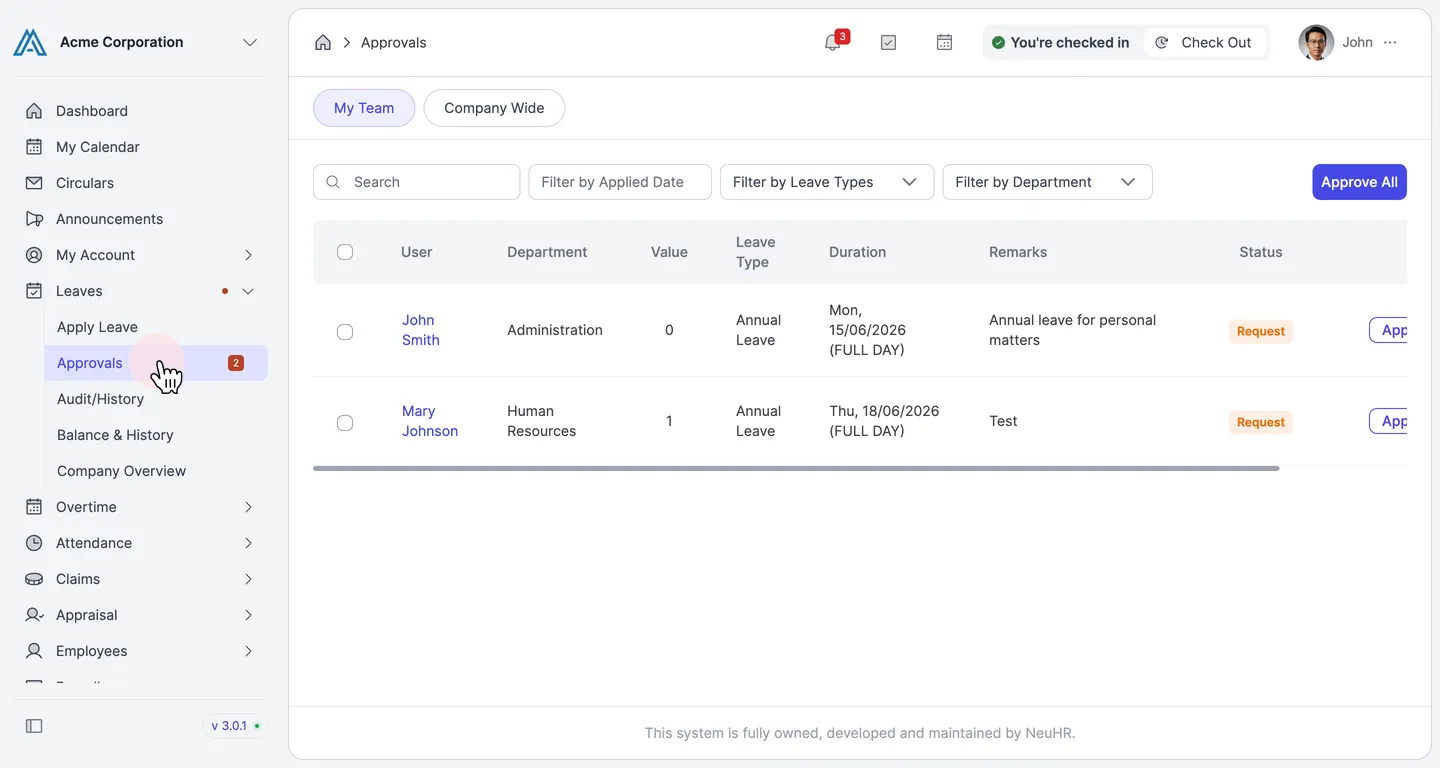Image resolution: width=1440 pixels, height=768 pixels.
Task: Click the Attendance clock icon
Action: (34, 543)
